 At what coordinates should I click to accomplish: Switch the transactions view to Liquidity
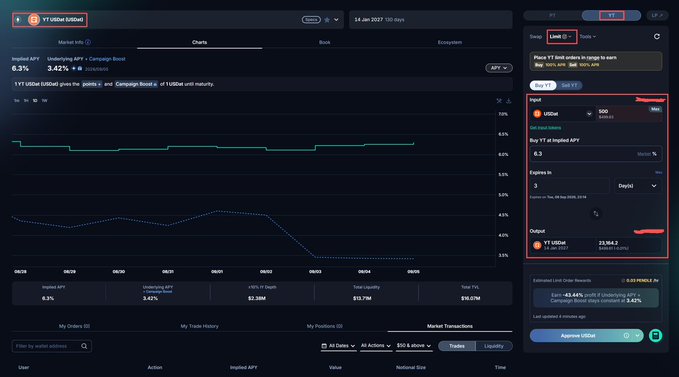[494, 346]
